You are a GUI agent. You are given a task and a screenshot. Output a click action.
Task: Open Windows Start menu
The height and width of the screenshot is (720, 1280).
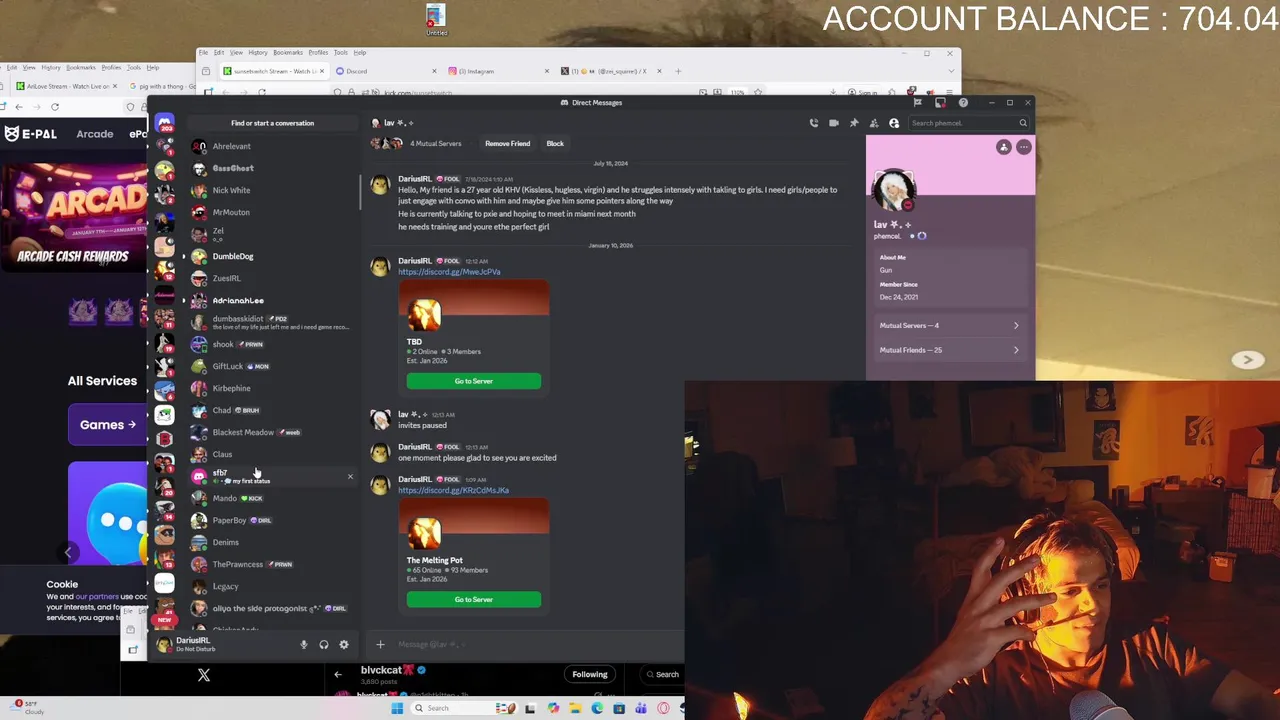[397, 708]
